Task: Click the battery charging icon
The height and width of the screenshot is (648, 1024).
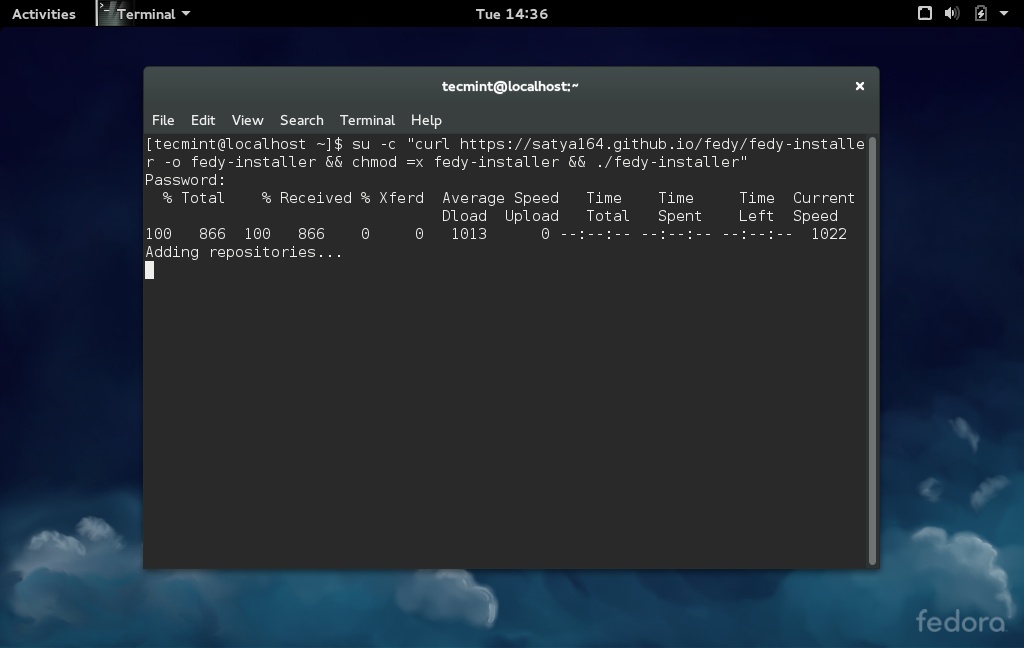Action: point(981,13)
